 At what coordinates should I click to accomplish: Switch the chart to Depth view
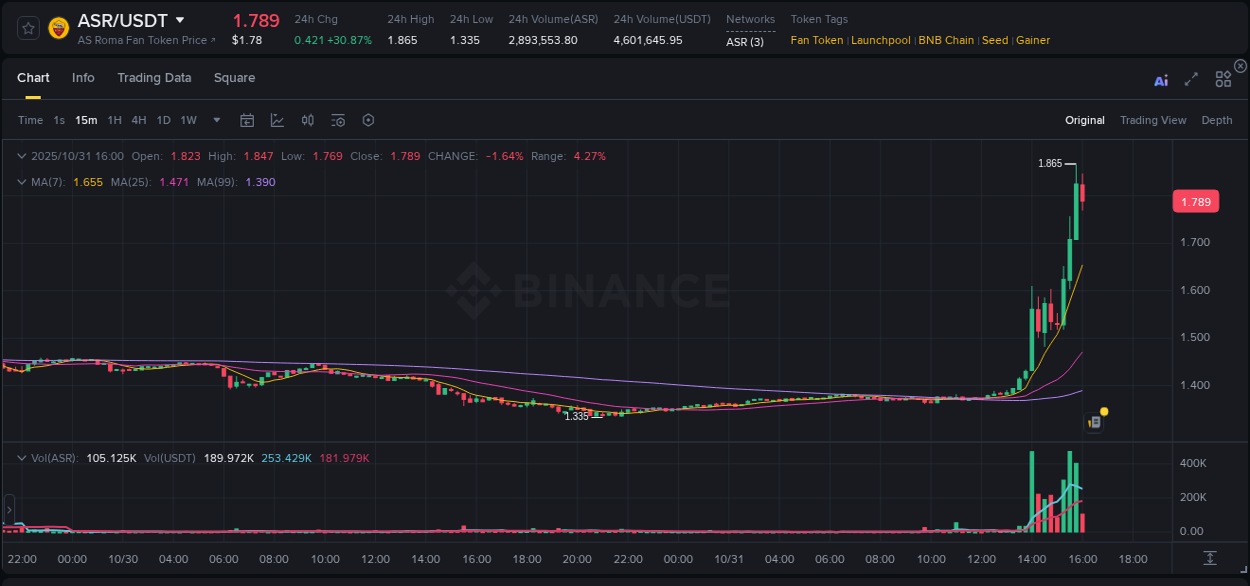click(1216, 119)
